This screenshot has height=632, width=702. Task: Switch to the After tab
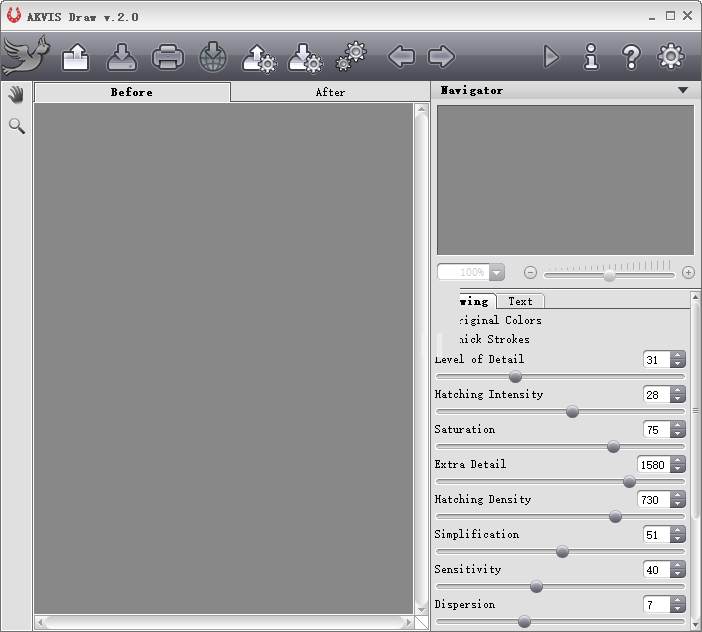(330, 92)
